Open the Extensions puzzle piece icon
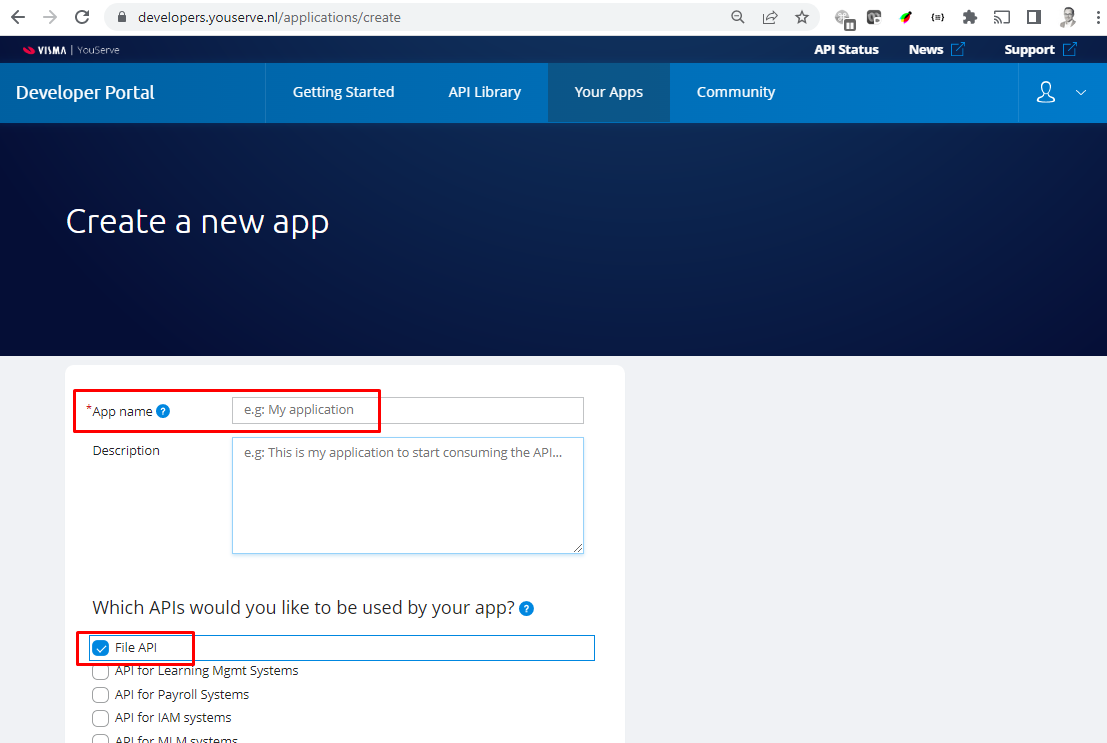This screenshot has width=1107, height=743. [969, 17]
